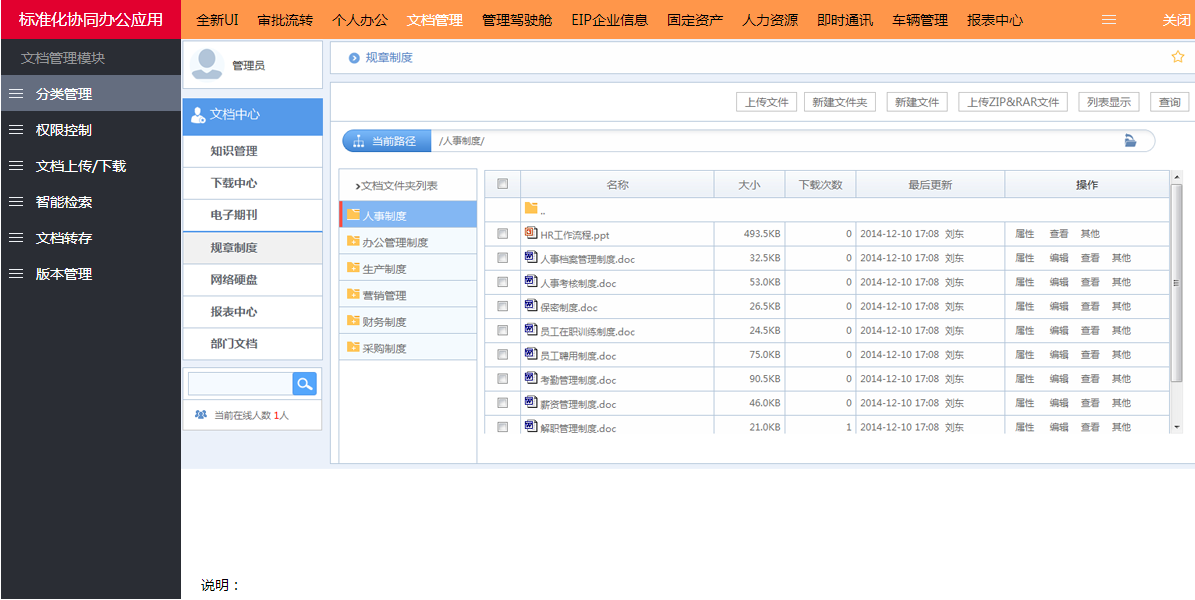This screenshot has width=1195, height=600.
Task: Select 知识管理 in 文档中心 menu
Action: (x=252, y=151)
